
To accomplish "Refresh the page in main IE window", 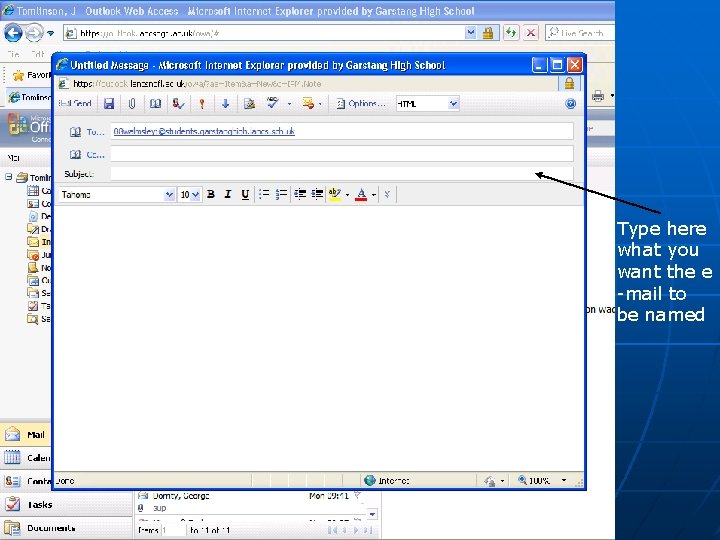I will click(511, 33).
